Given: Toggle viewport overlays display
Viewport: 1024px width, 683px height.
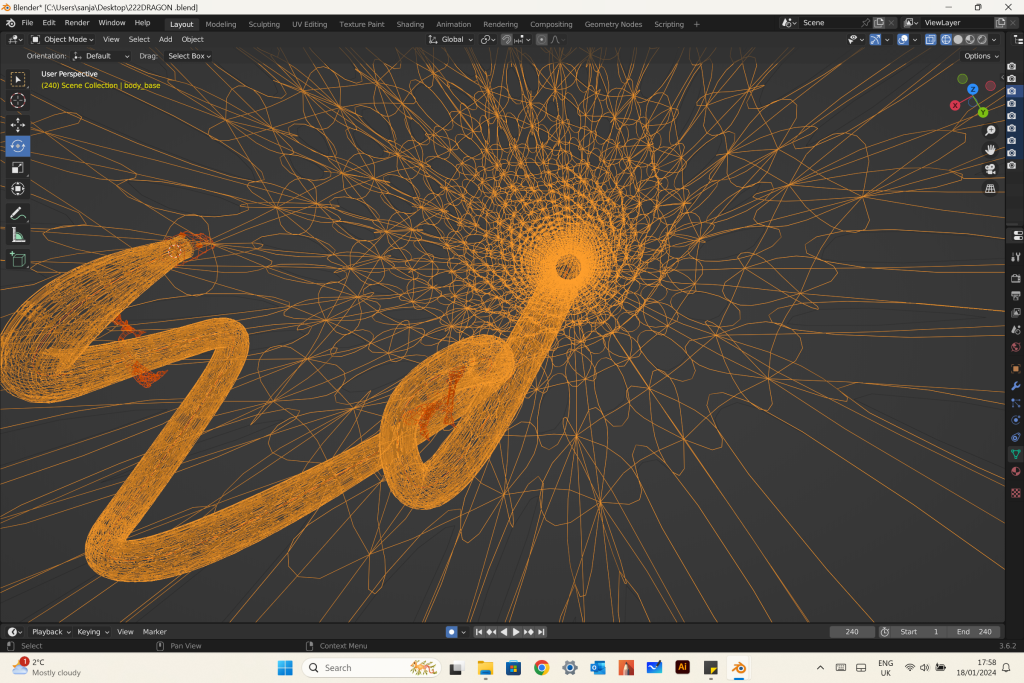Looking at the screenshot, I should click(903, 40).
